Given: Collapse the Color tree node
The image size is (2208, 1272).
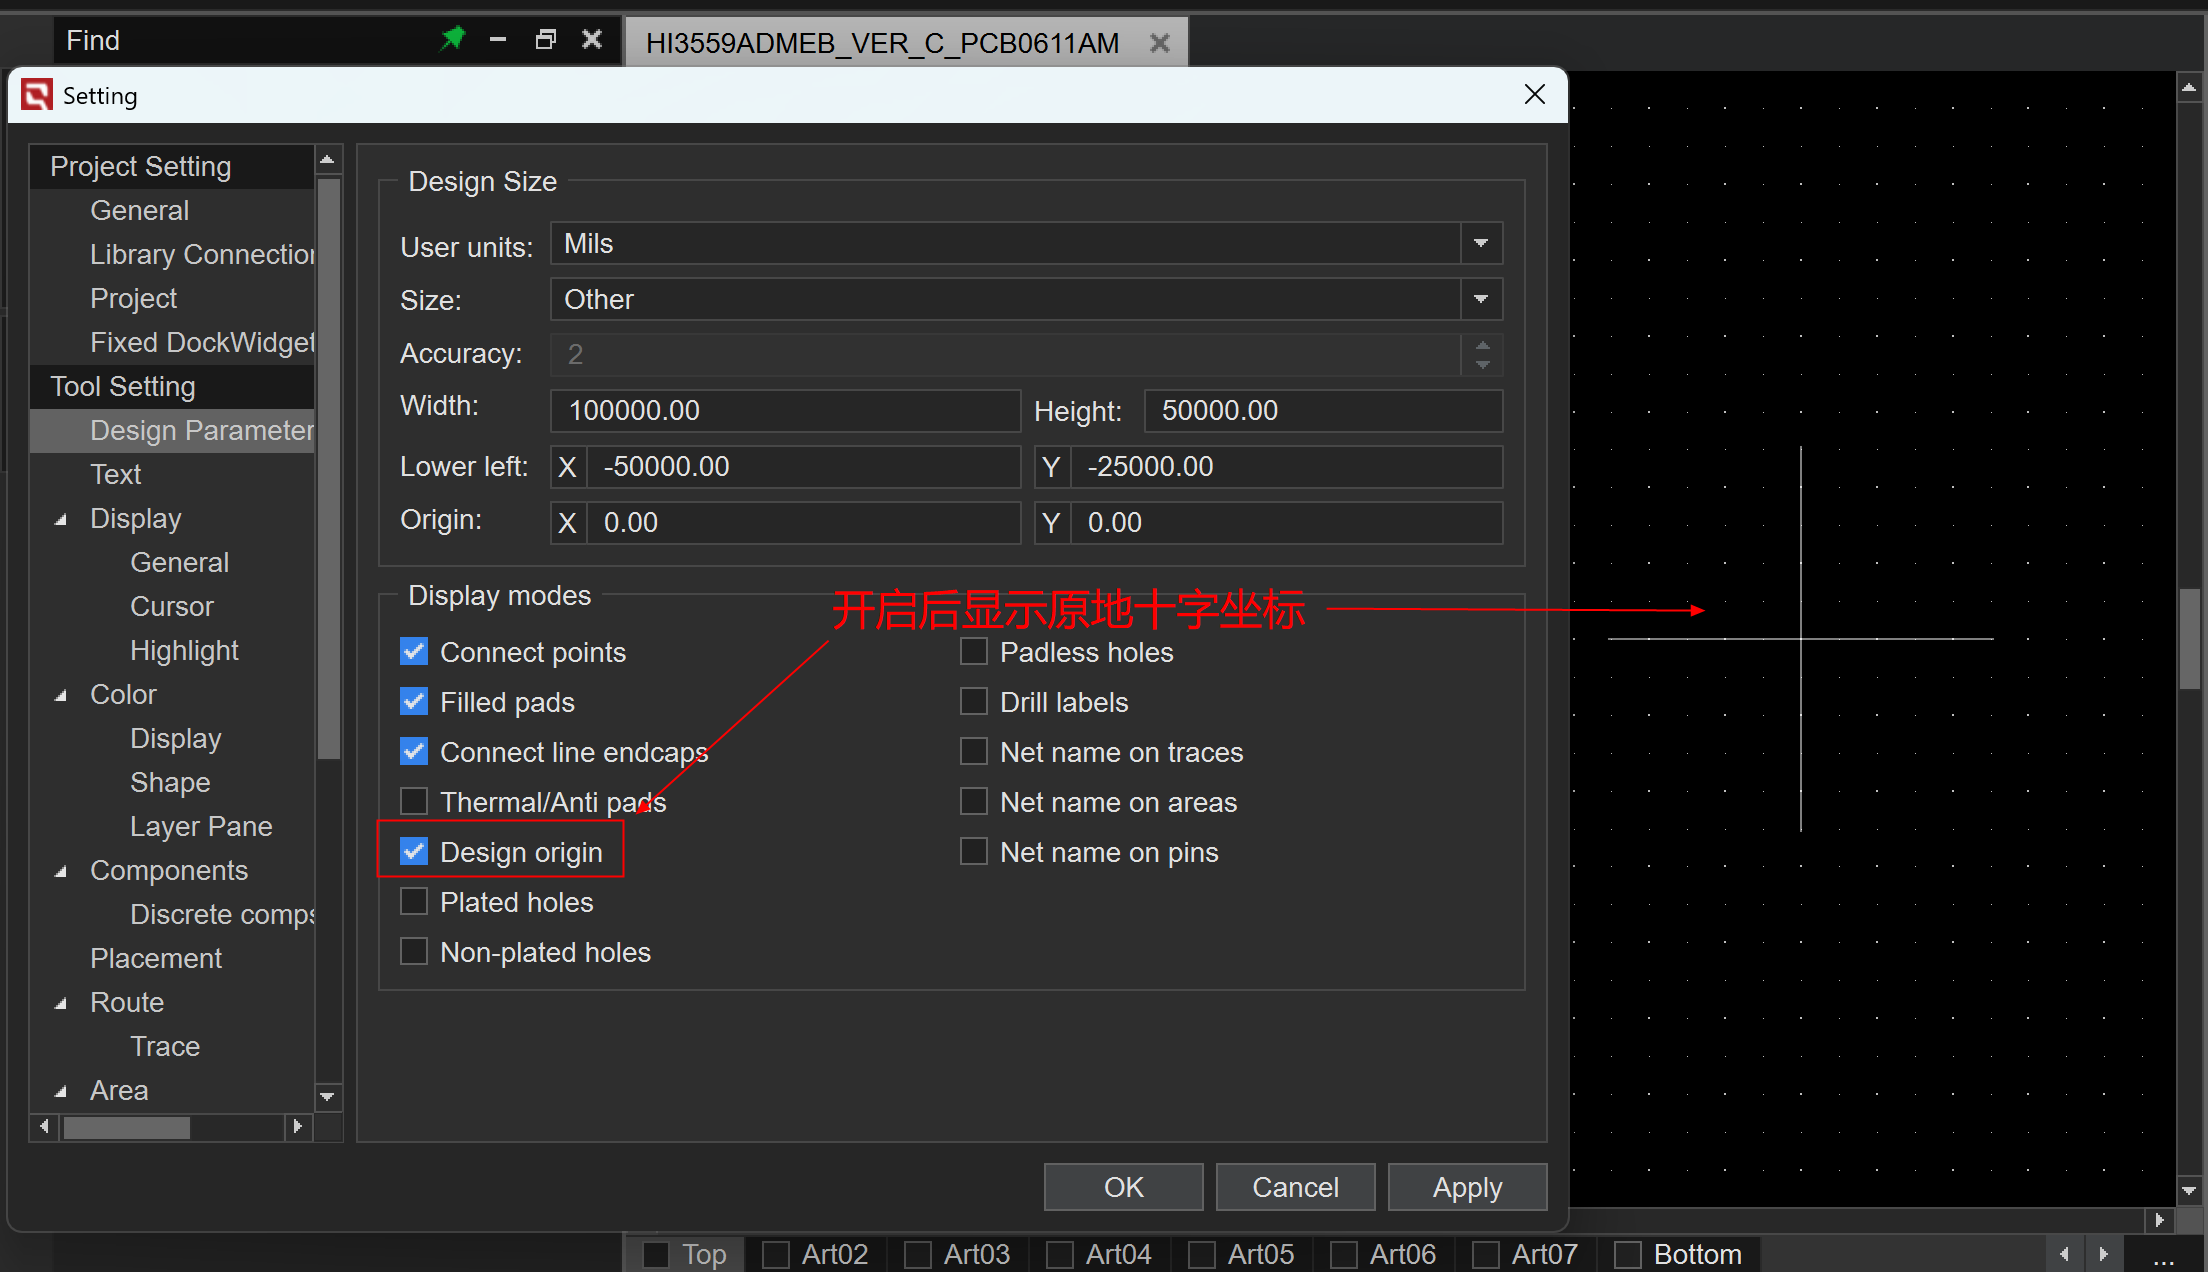Looking at the screenshot, I should point(61,695).
